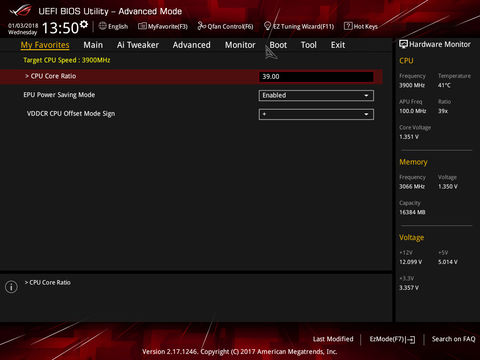This screenshot has height=360, width=480.
Task: Click the Last Modified button
Action: (x=333, y=339)
